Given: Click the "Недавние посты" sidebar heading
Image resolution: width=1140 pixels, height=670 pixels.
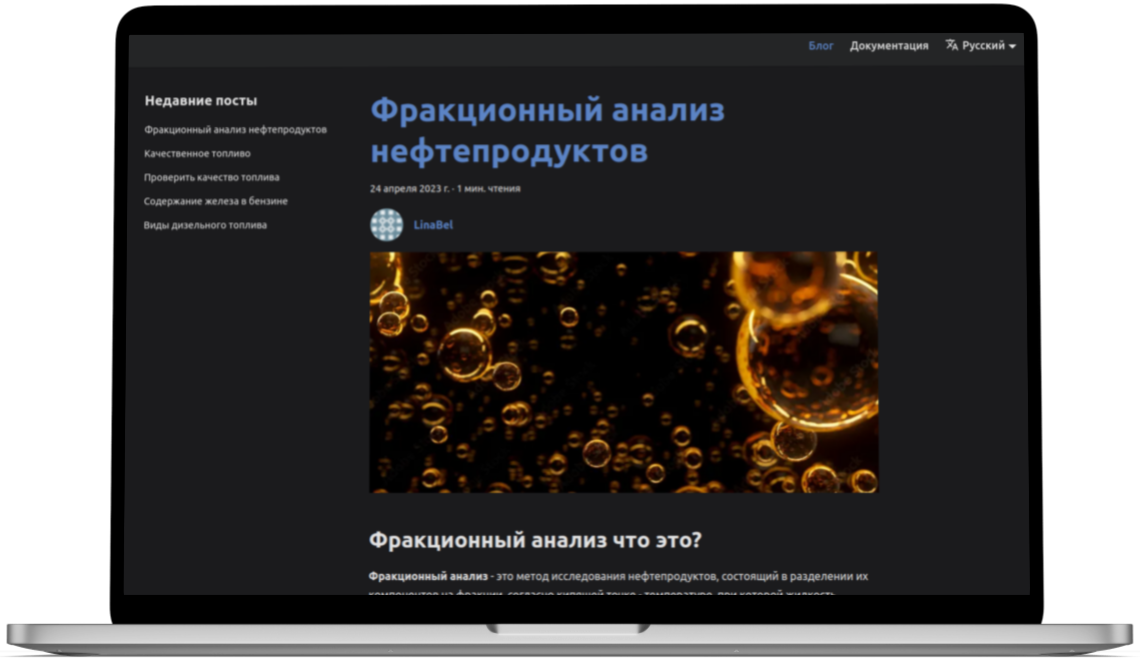Looking at the screenshot, I should pyautogui.click(x=200, y=100).
